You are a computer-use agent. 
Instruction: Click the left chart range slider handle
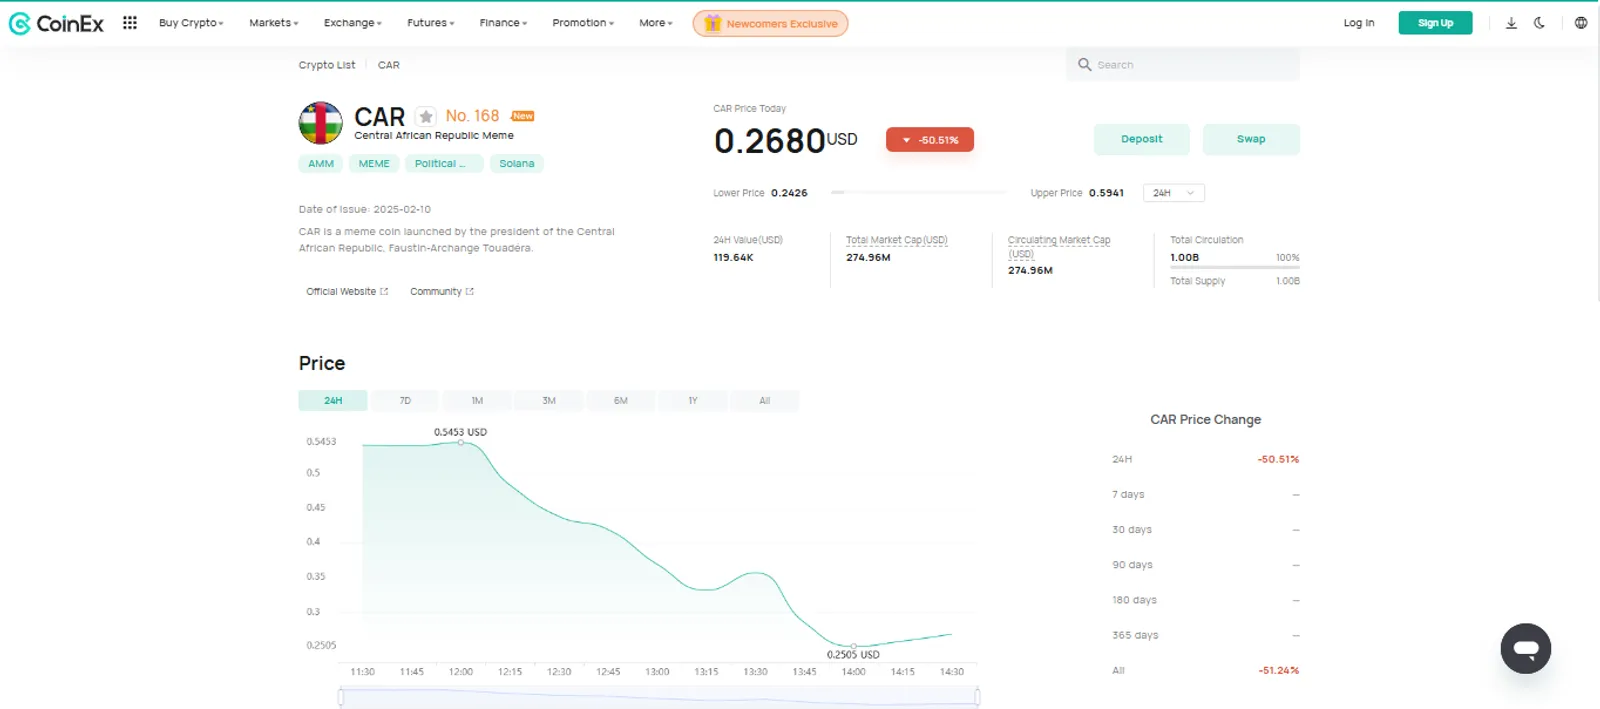coord(341,697)
